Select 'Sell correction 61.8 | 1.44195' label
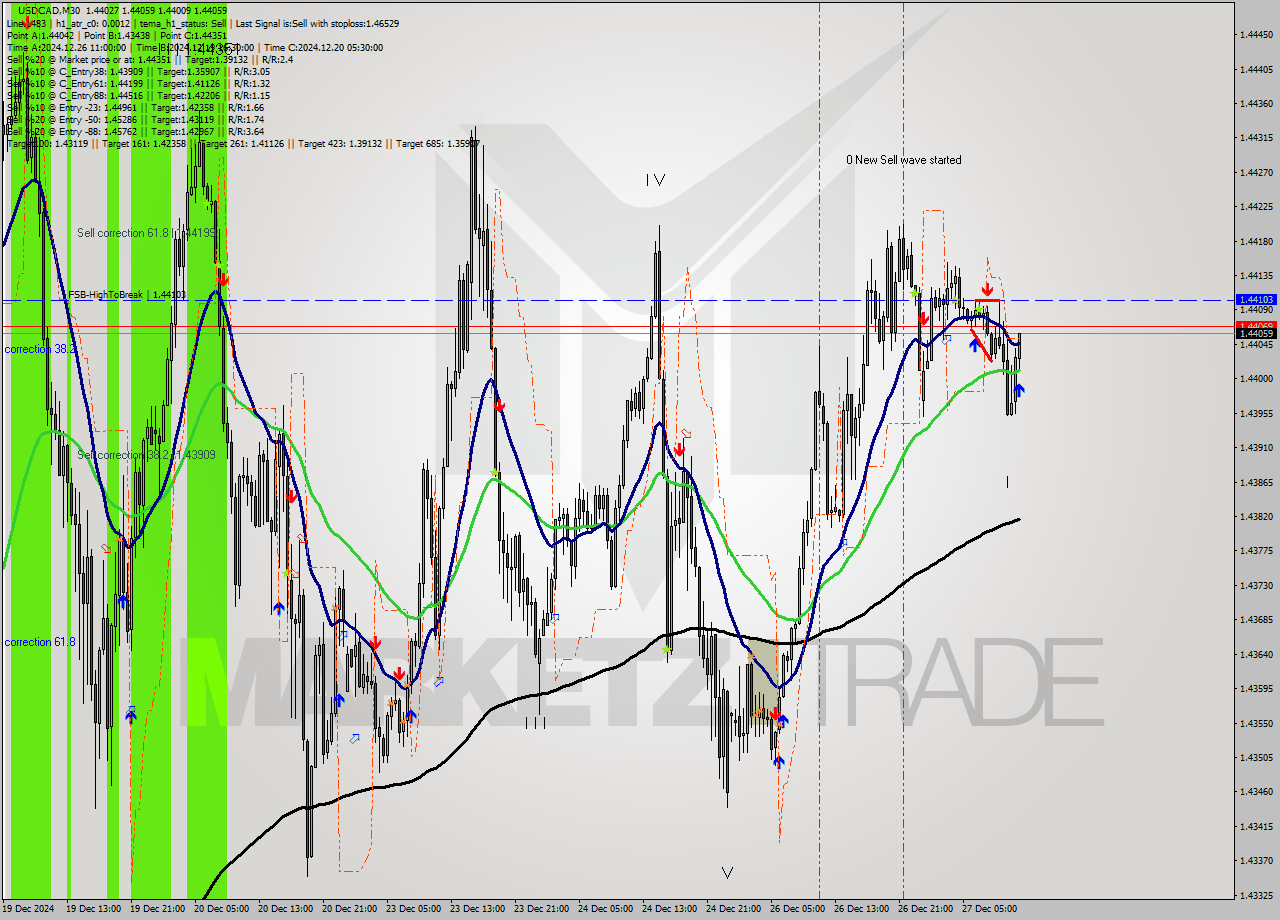 (148, 233)
